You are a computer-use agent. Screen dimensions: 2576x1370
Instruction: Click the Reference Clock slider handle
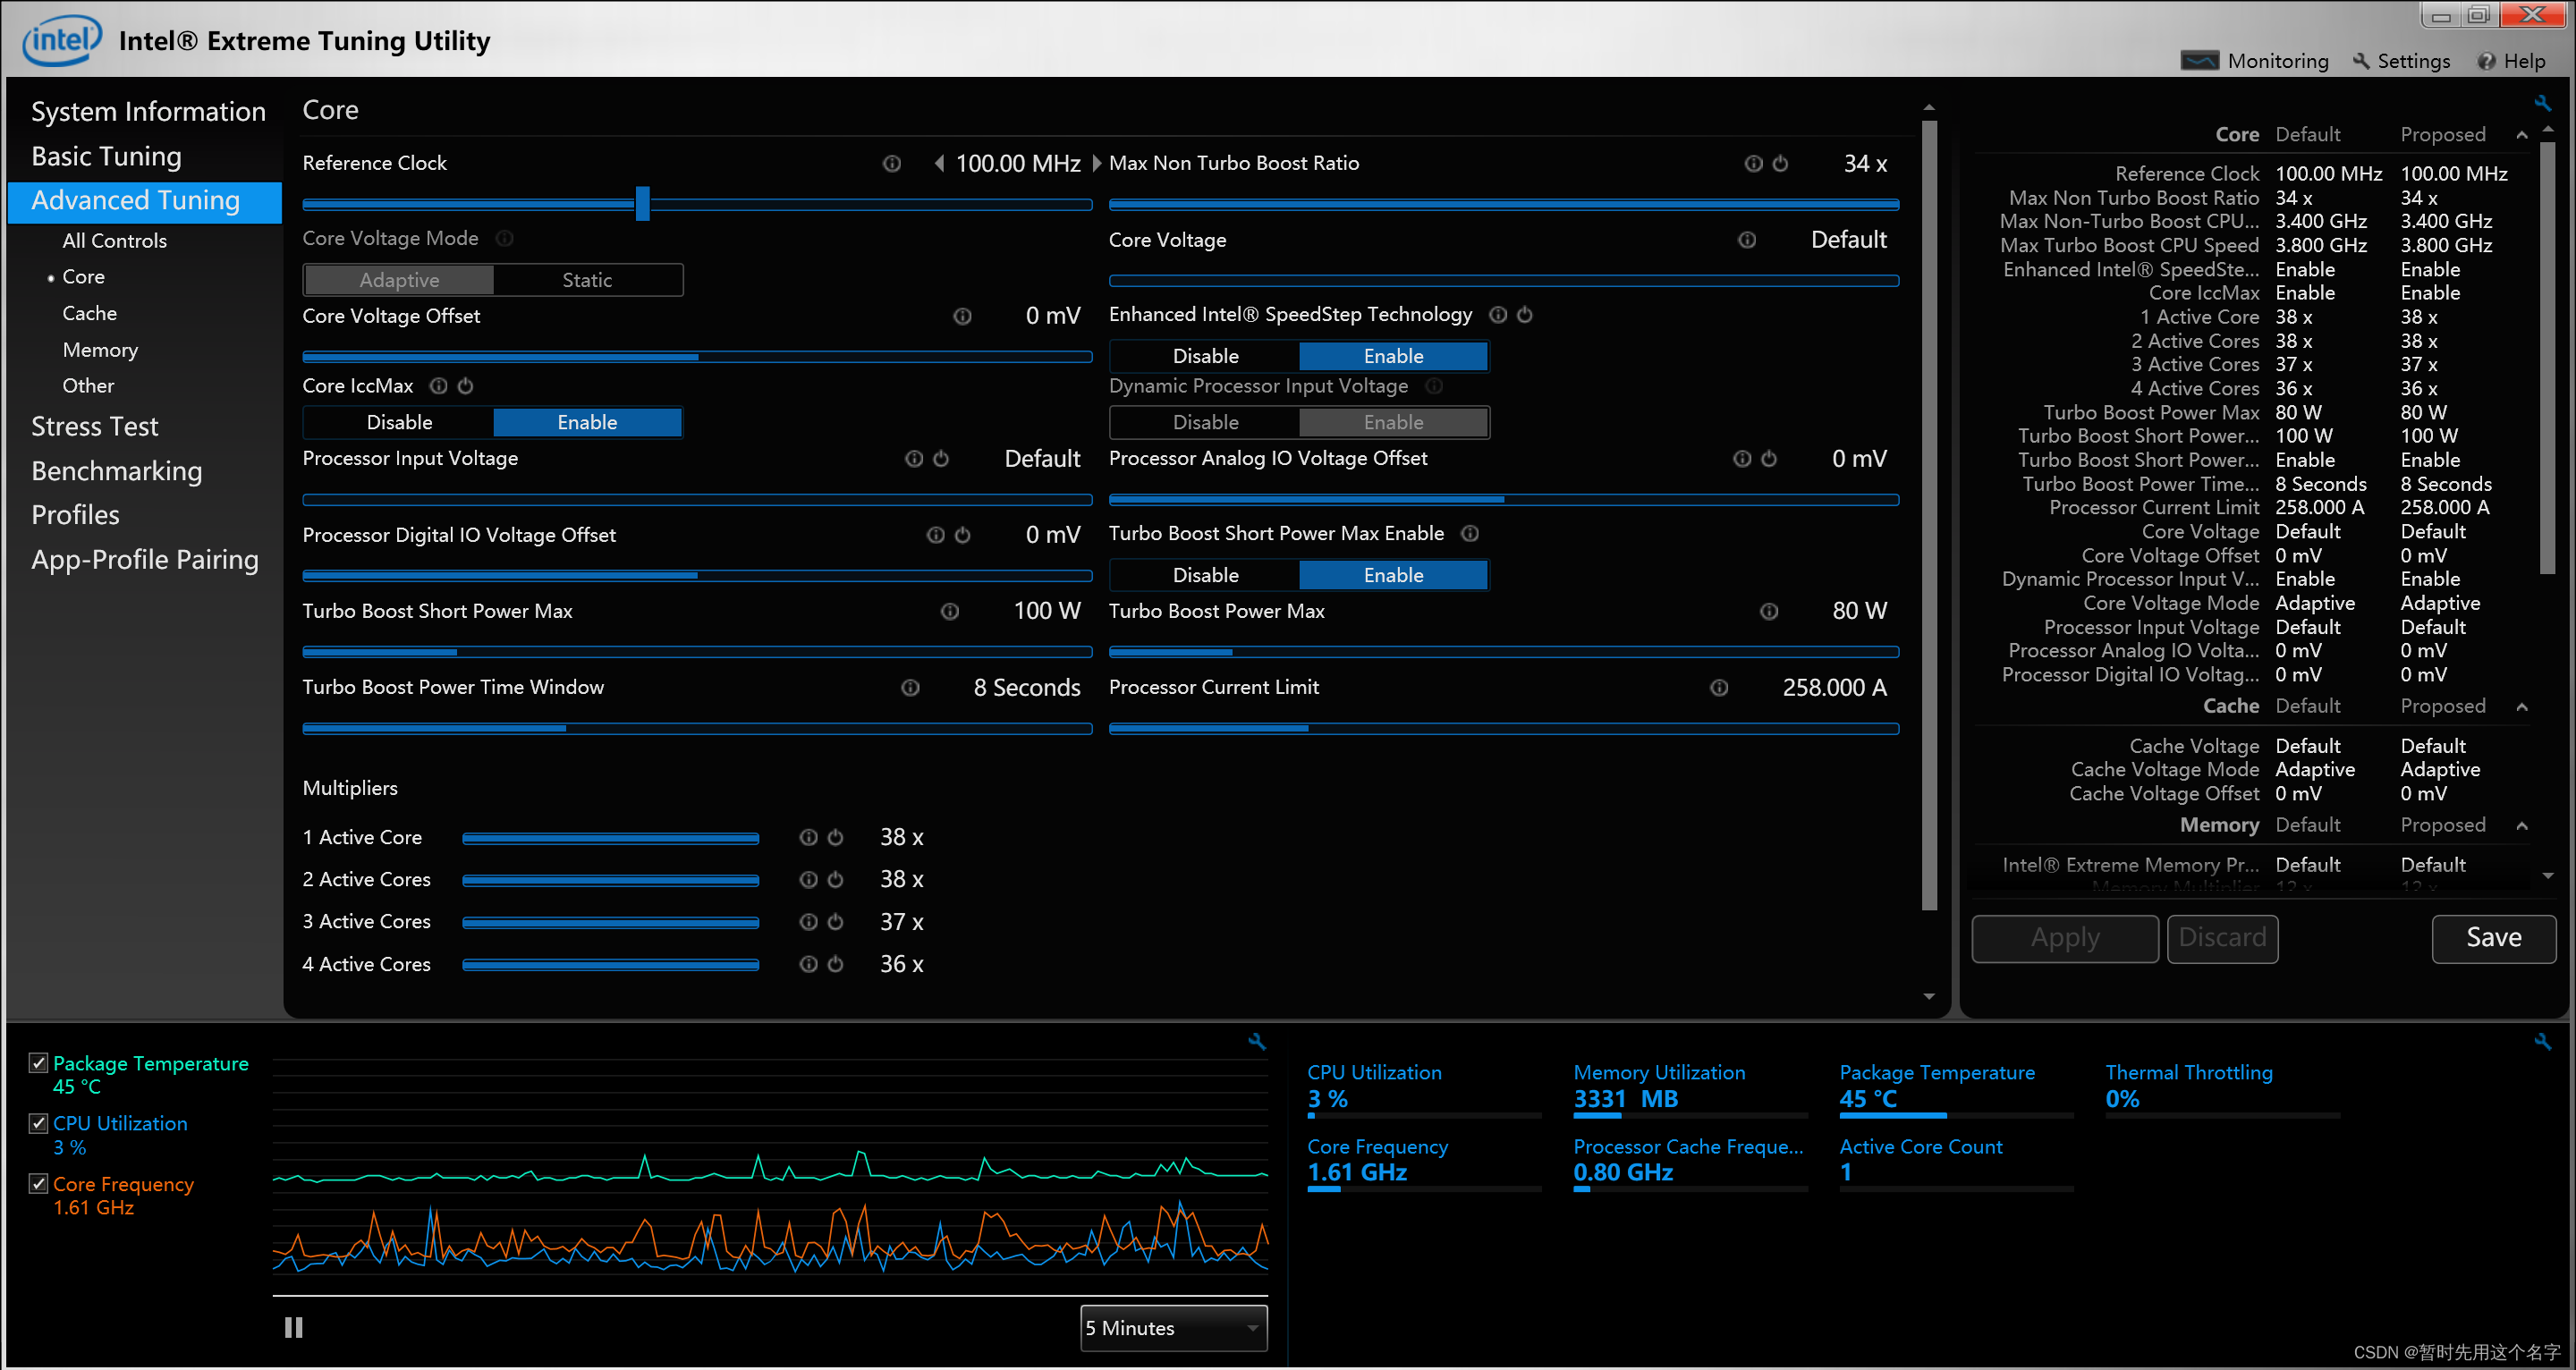[642, 204]
